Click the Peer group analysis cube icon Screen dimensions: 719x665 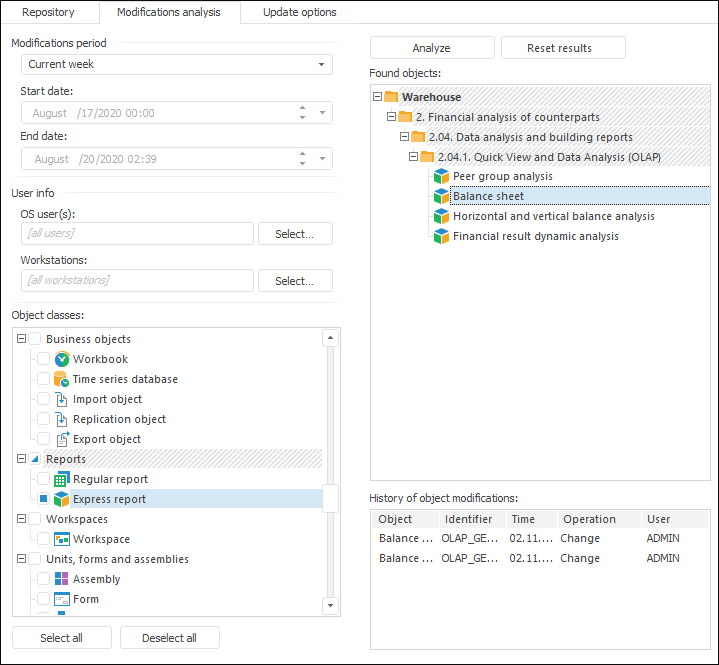click(x=441, y=176)
